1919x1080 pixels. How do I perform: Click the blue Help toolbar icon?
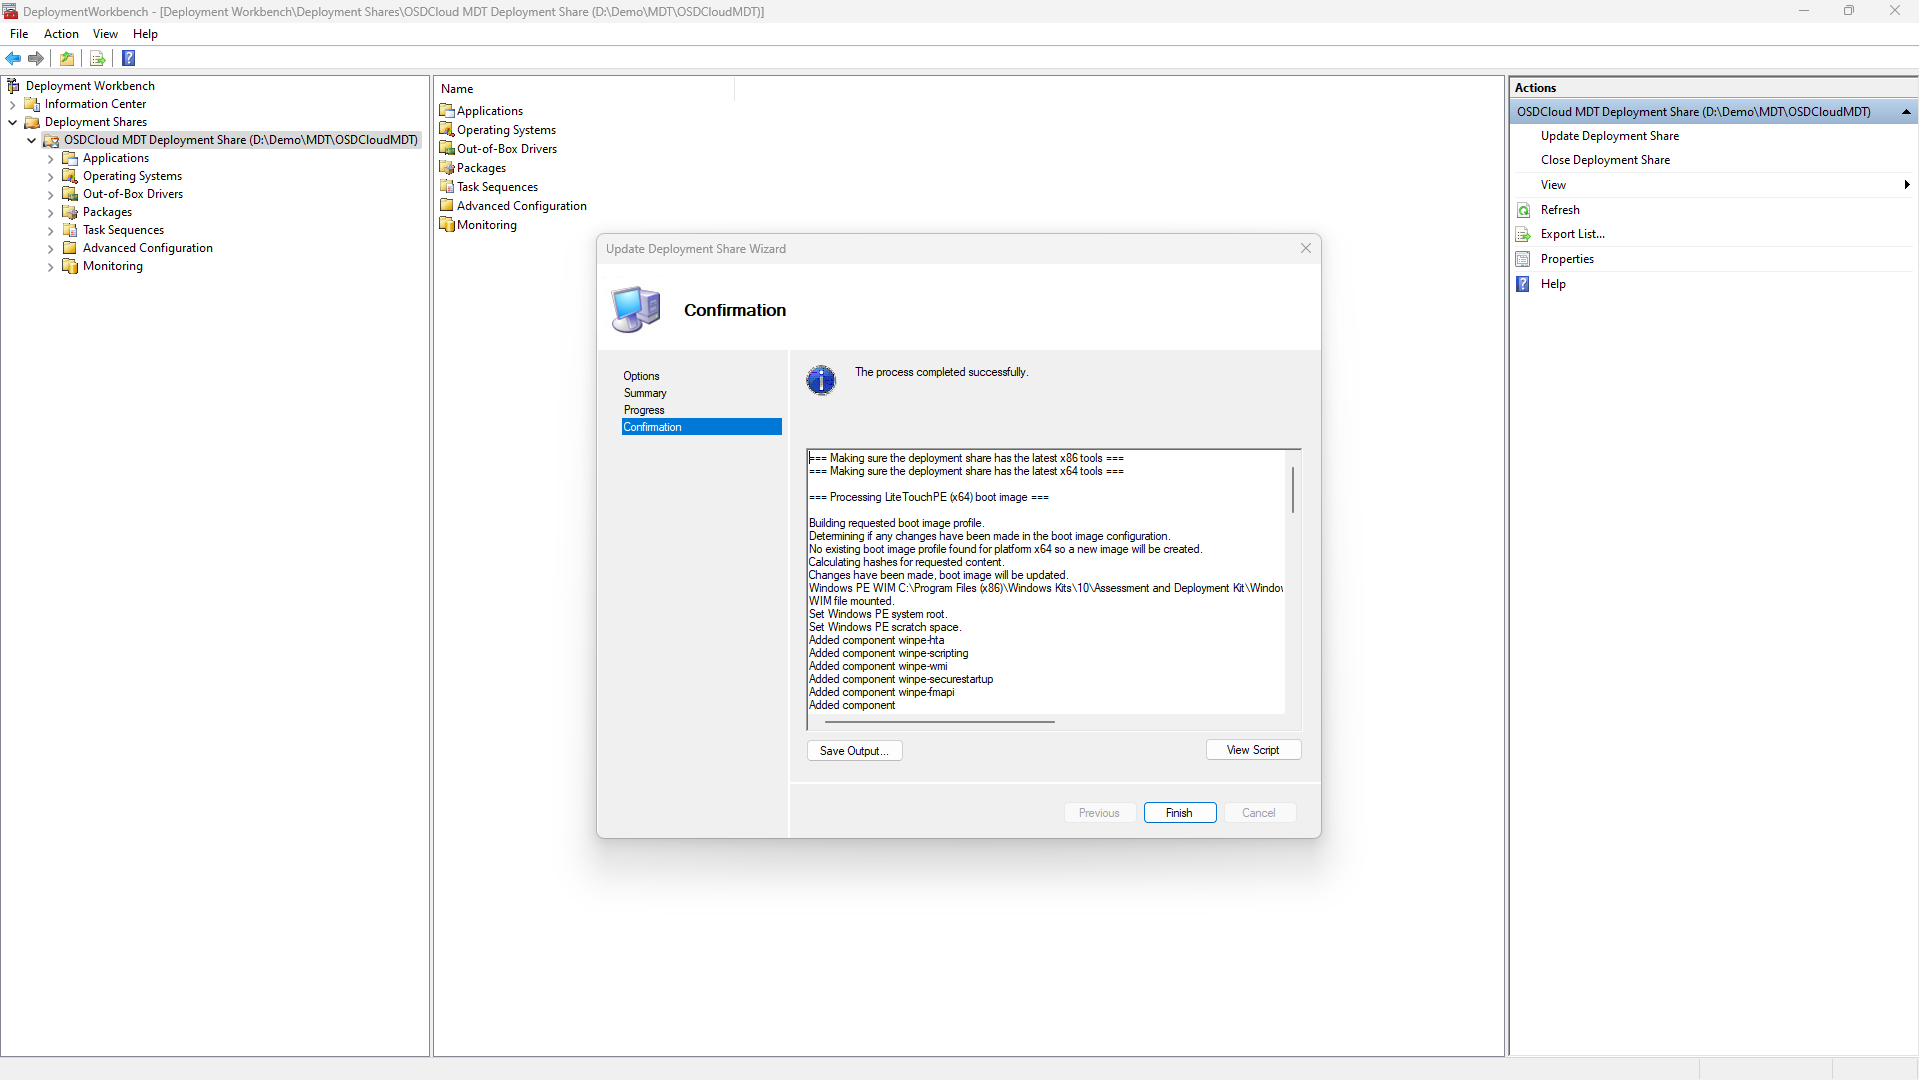(129, 59)
